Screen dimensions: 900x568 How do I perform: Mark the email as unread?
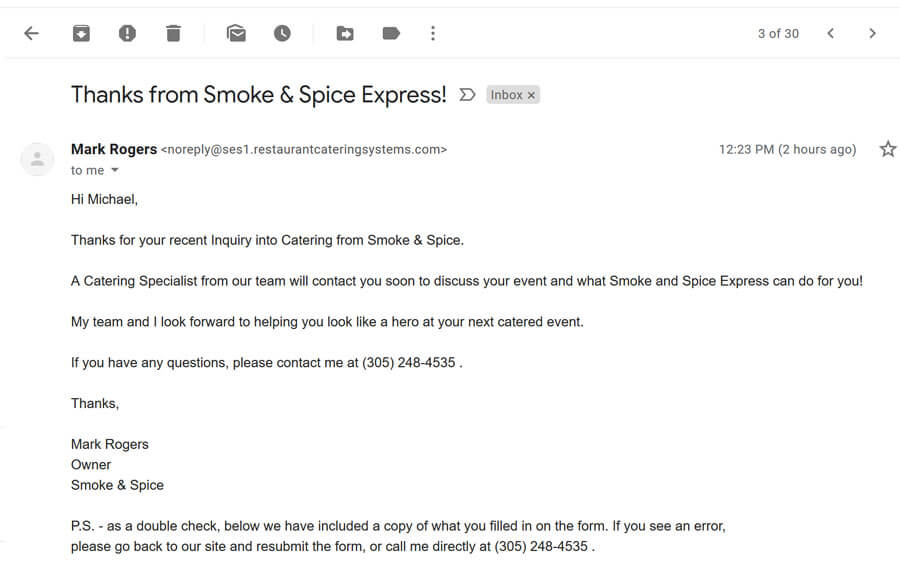click(x=236, y=33)
